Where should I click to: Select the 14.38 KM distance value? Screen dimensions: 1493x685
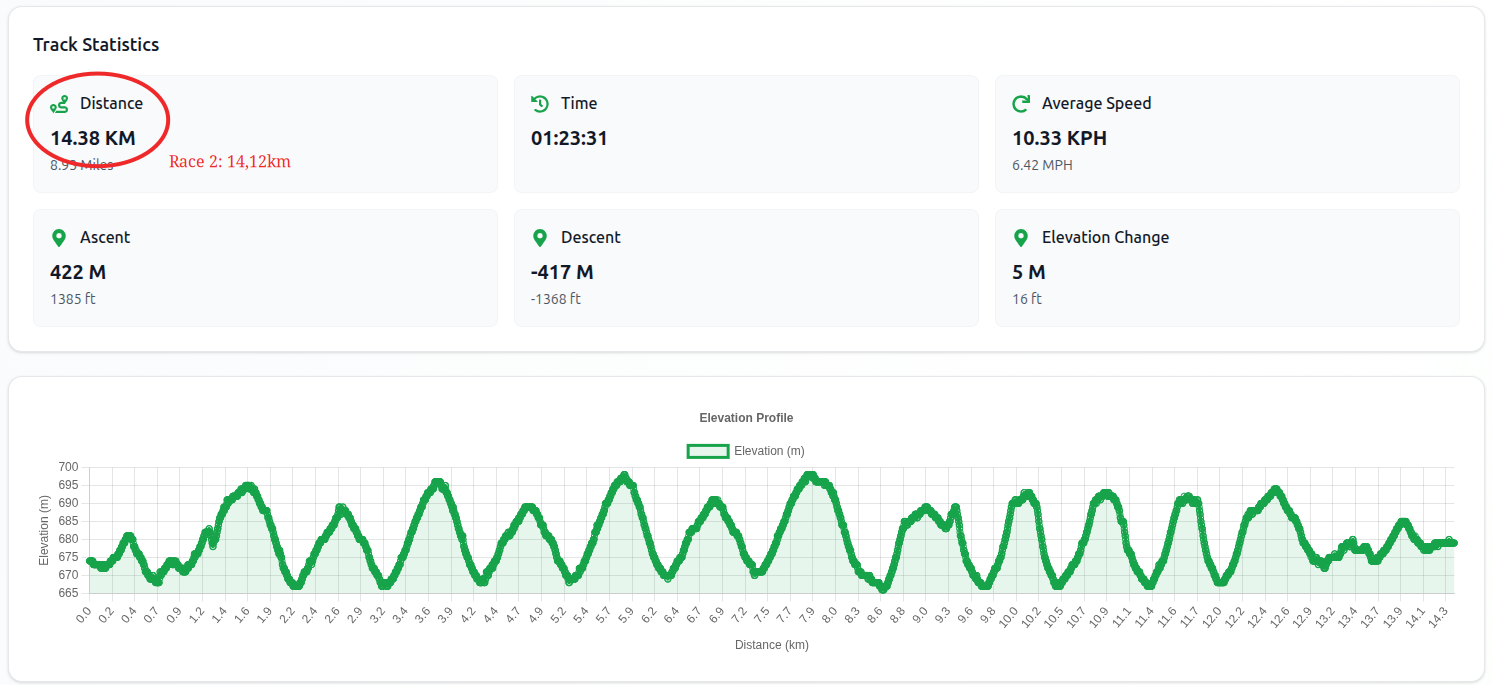(93, 139)
